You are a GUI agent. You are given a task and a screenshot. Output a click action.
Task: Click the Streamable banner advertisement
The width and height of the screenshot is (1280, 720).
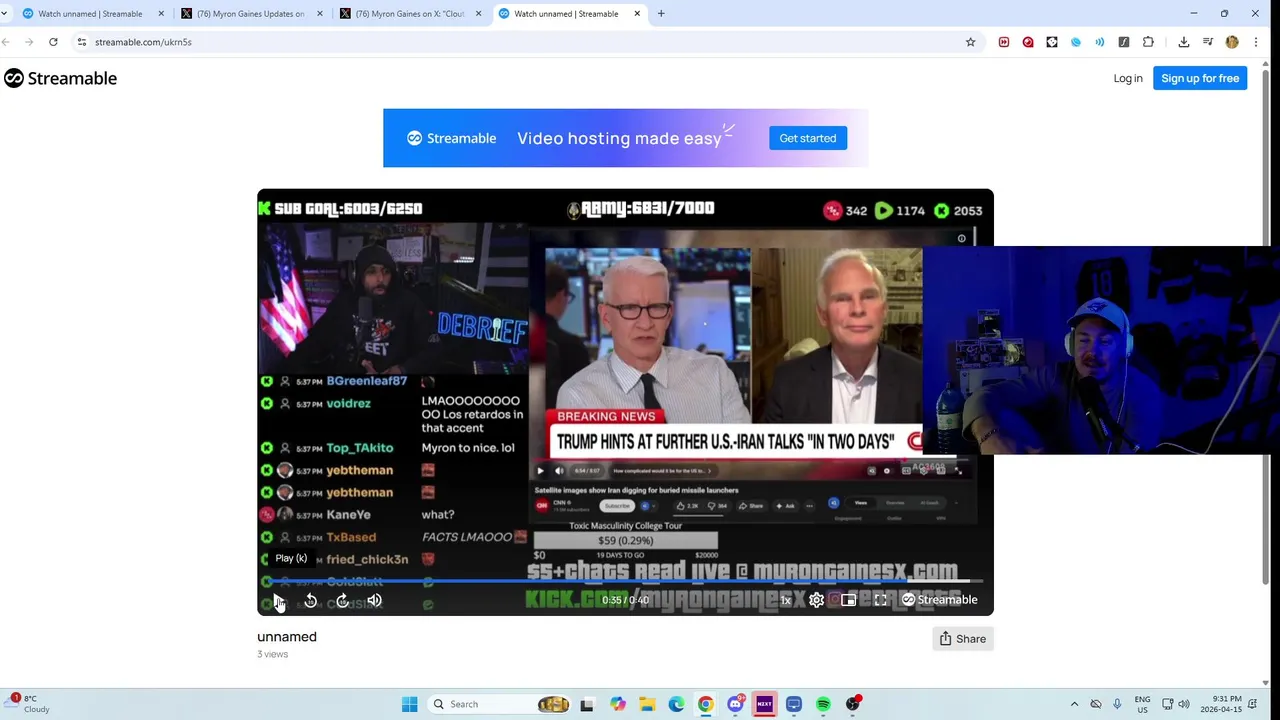coord(625,138)
